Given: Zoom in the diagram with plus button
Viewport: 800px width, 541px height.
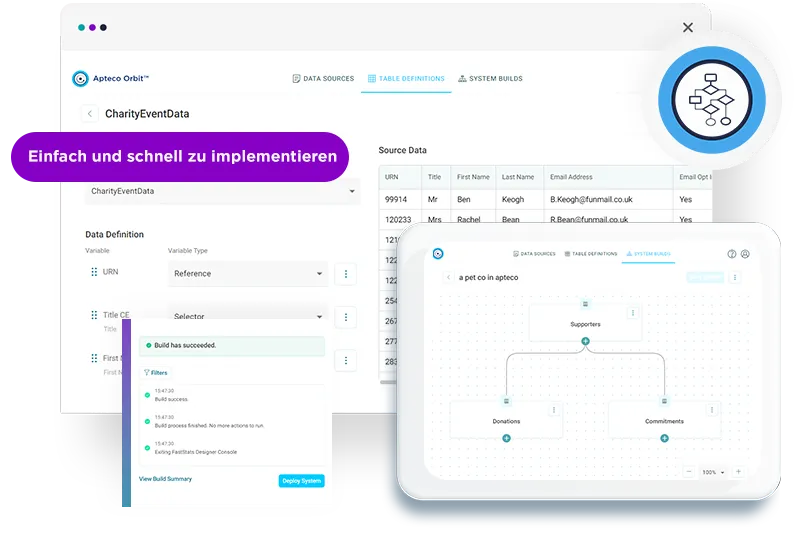Looking at the screenshot, I should click(x=738, y=472).
